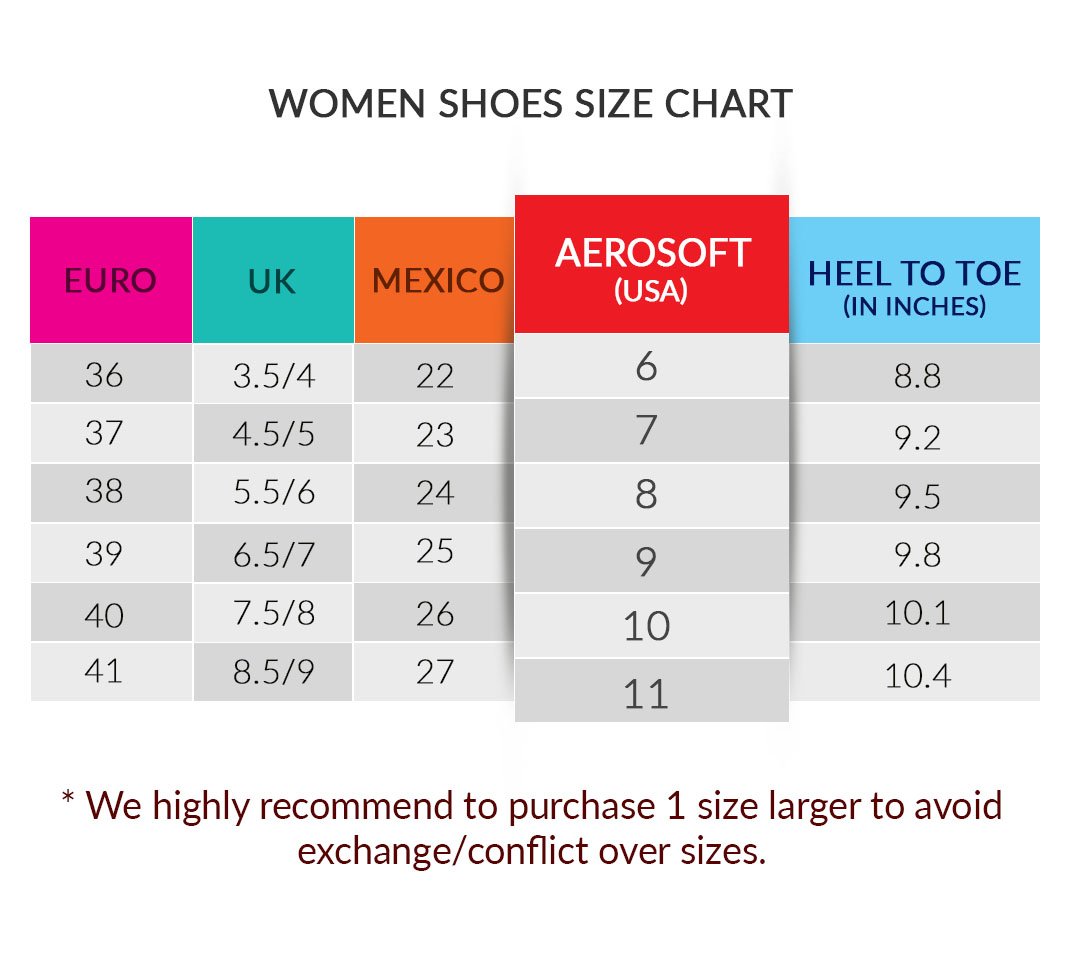Viewport: 1068px width, 959px height.
Task: Click UK size 7.5/8 cell
Action: 273,613
